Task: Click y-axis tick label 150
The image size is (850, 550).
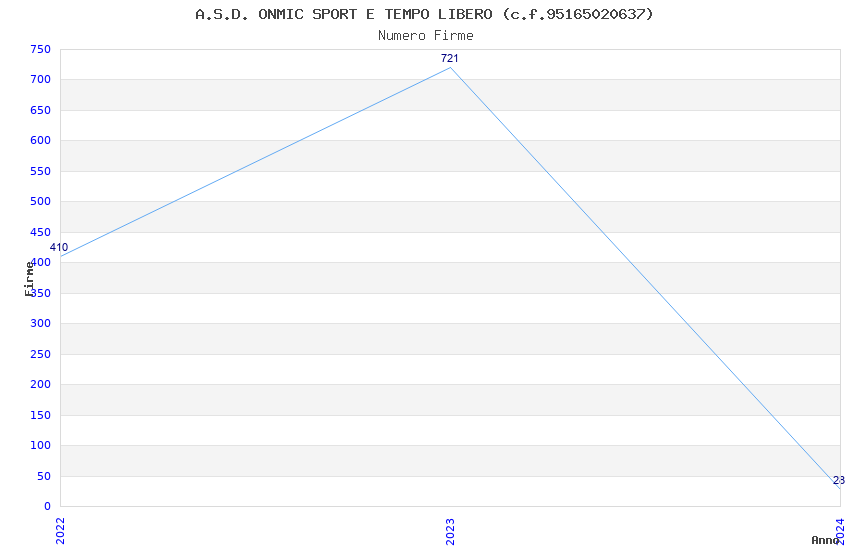Action: pyautogui.click(x=41, y=415)
